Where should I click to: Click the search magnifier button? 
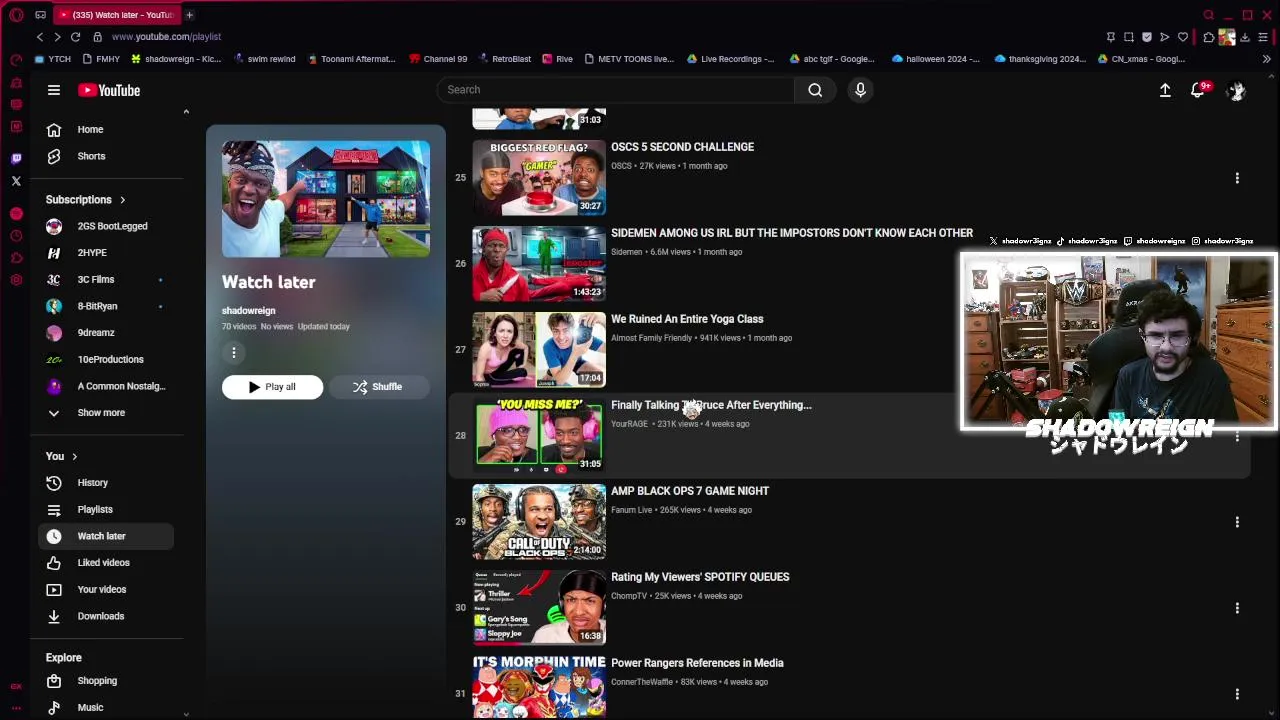[815, 90]
